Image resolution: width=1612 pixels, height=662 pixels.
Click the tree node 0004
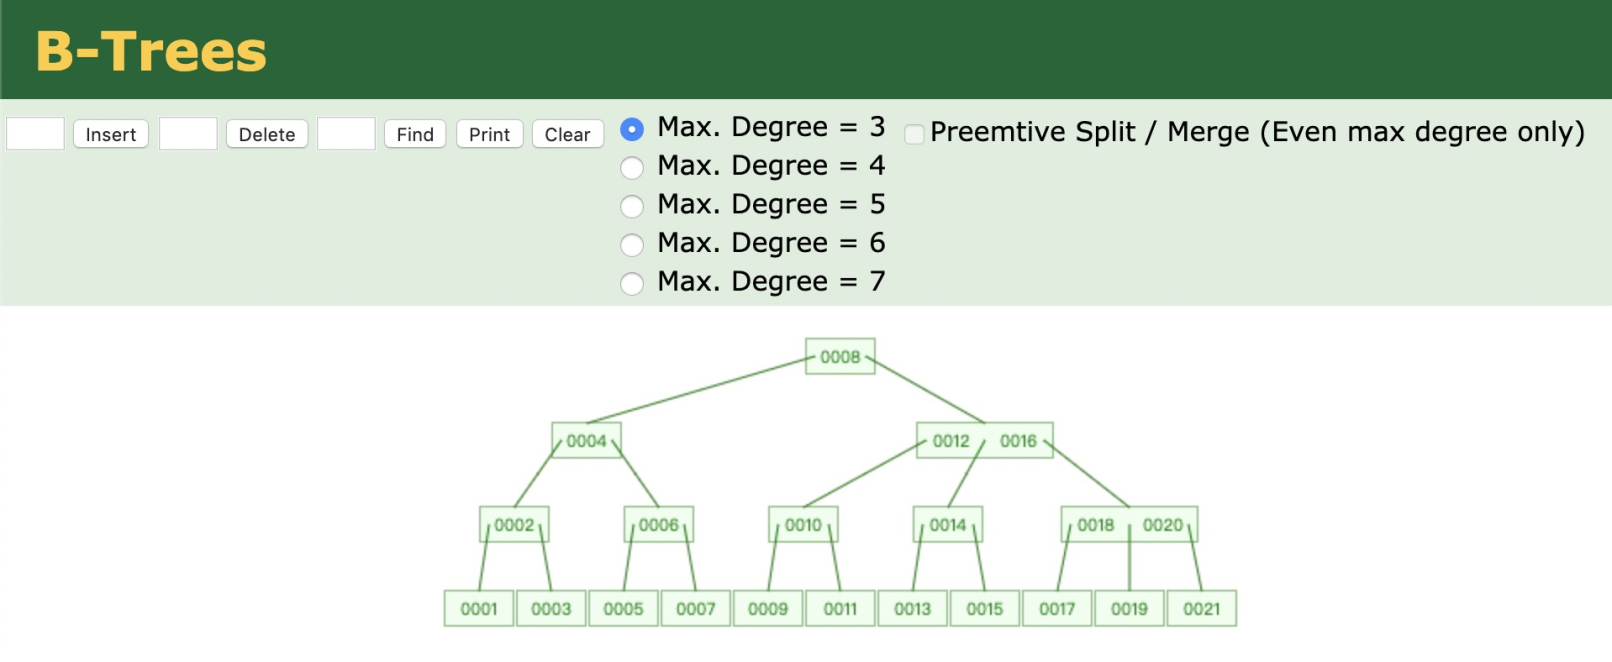[586, 440]
